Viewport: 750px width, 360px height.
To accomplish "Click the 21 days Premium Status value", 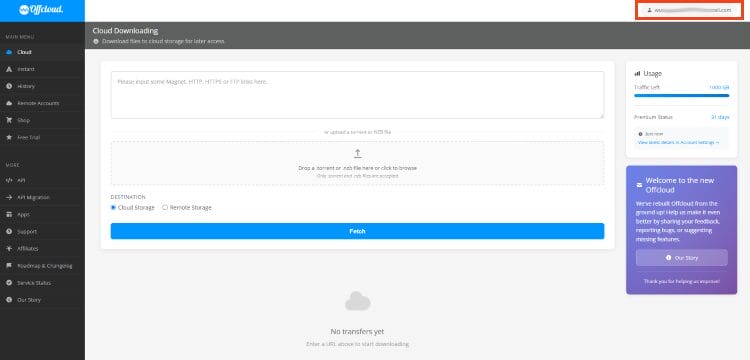I will pyautogui.click(x=720, y=117).
